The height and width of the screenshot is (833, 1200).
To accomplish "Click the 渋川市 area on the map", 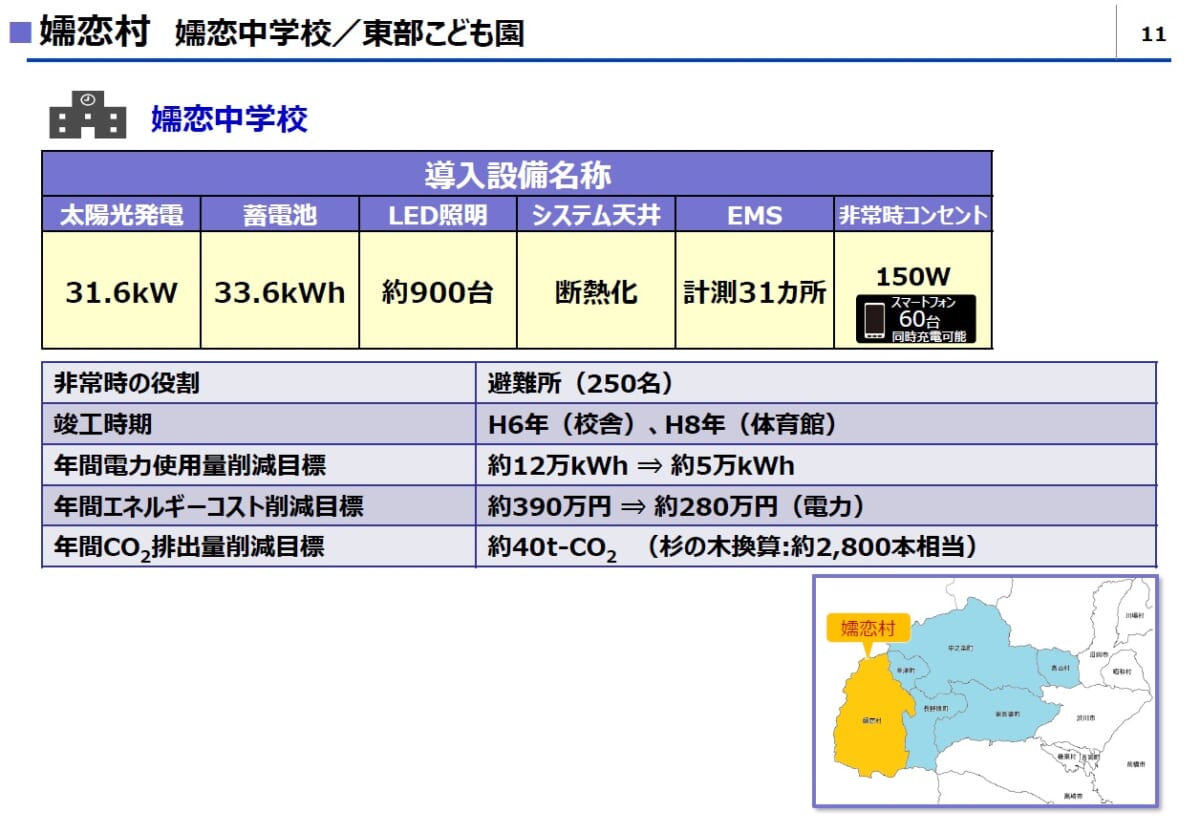I will (x=1085, y=718).
